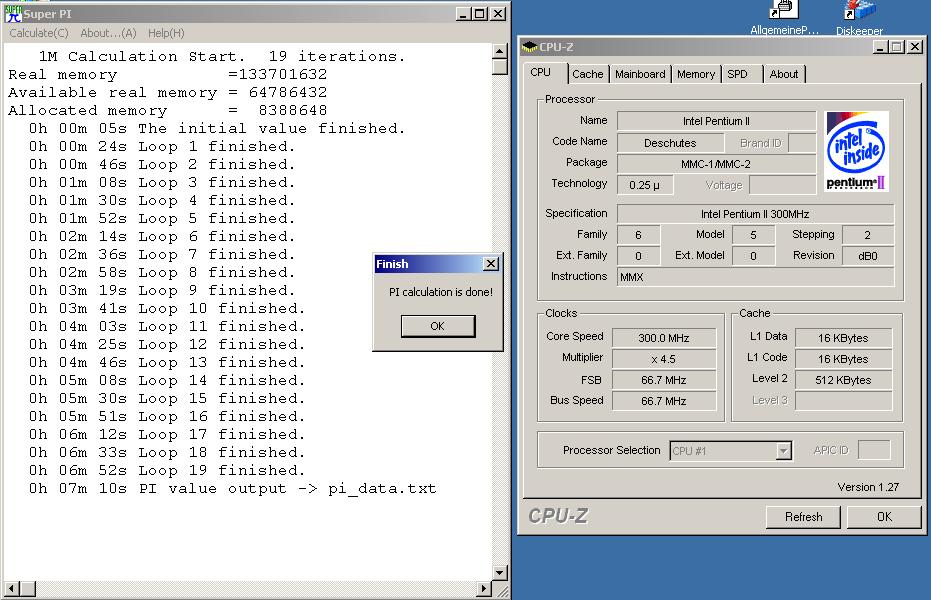Click 'PI calculation is done!' message text
Image resolution: width=931 pixels, height=600 pixels.
(x=441, y=292)
